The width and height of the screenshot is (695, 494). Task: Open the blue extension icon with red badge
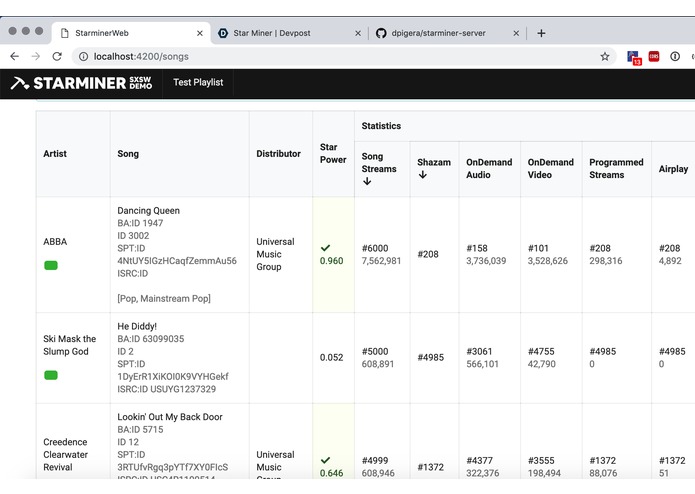coord(634,58)
